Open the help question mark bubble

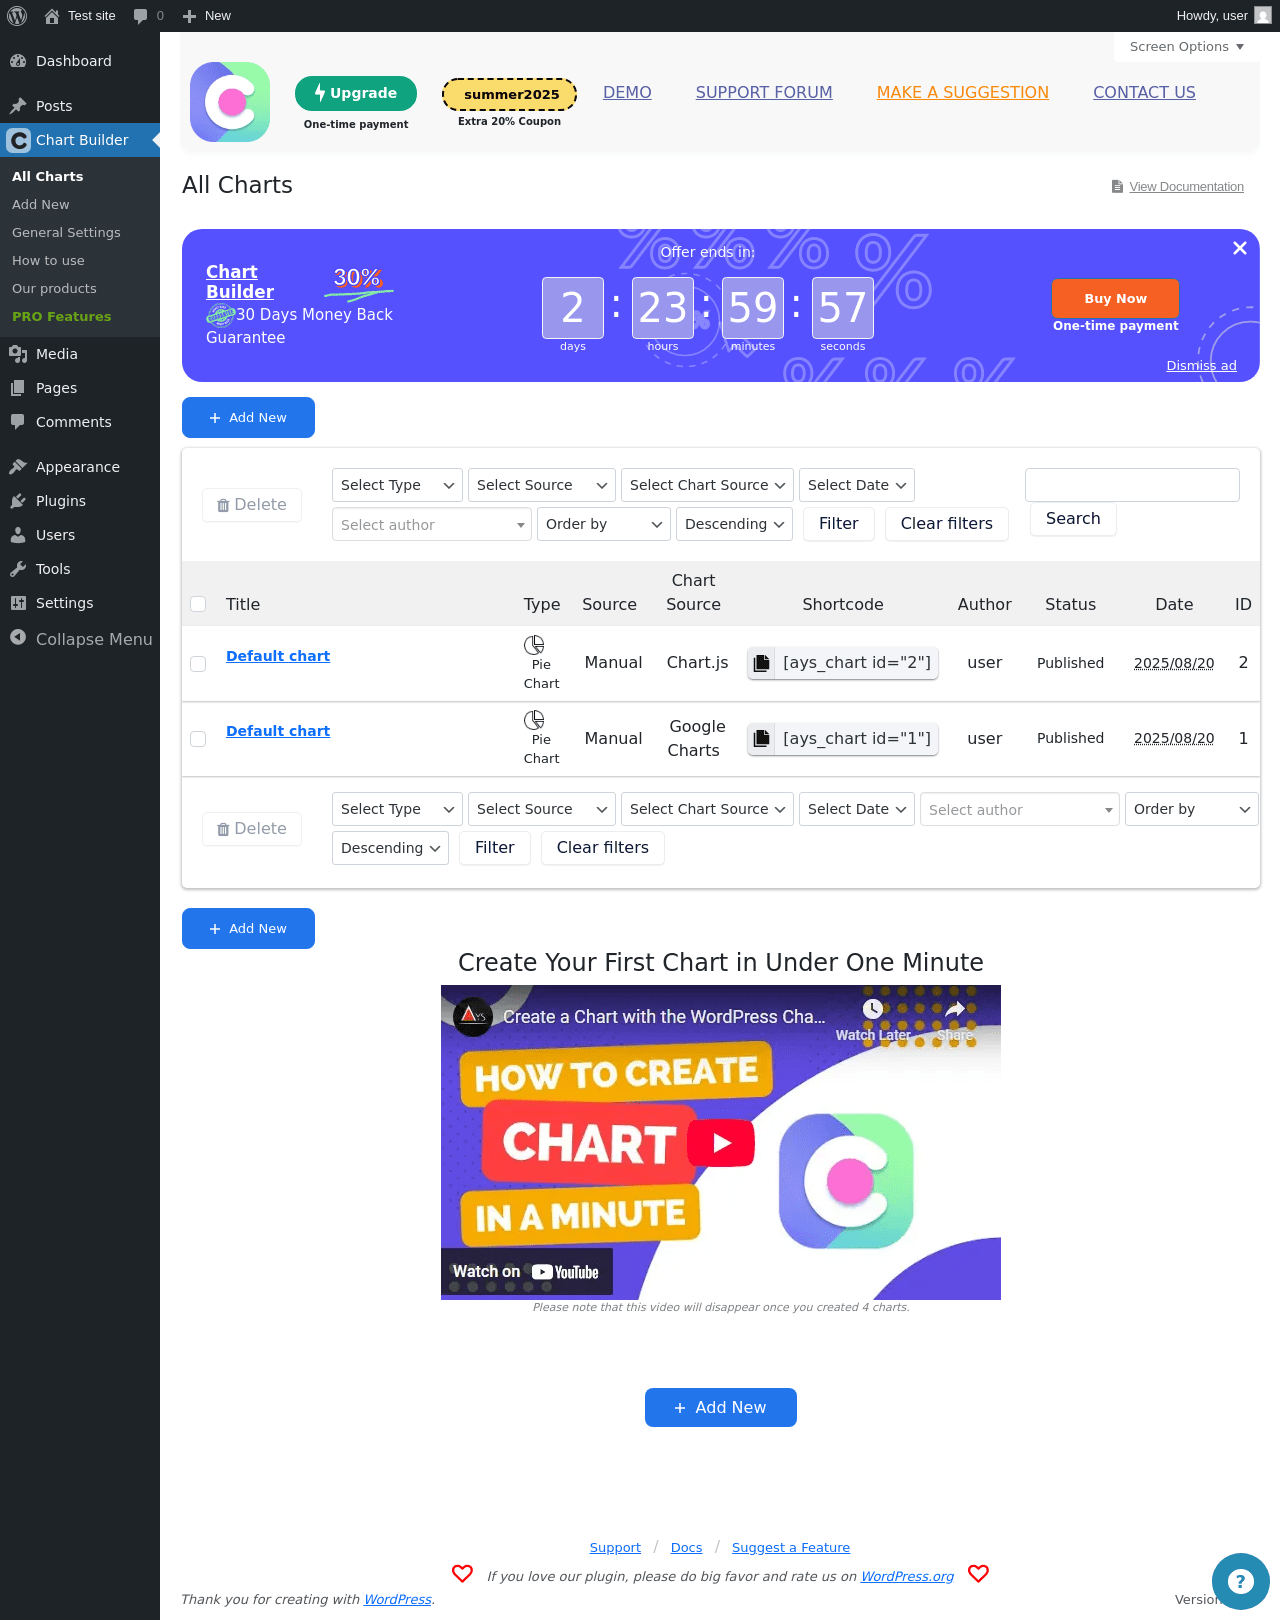coord(1241,1581)
